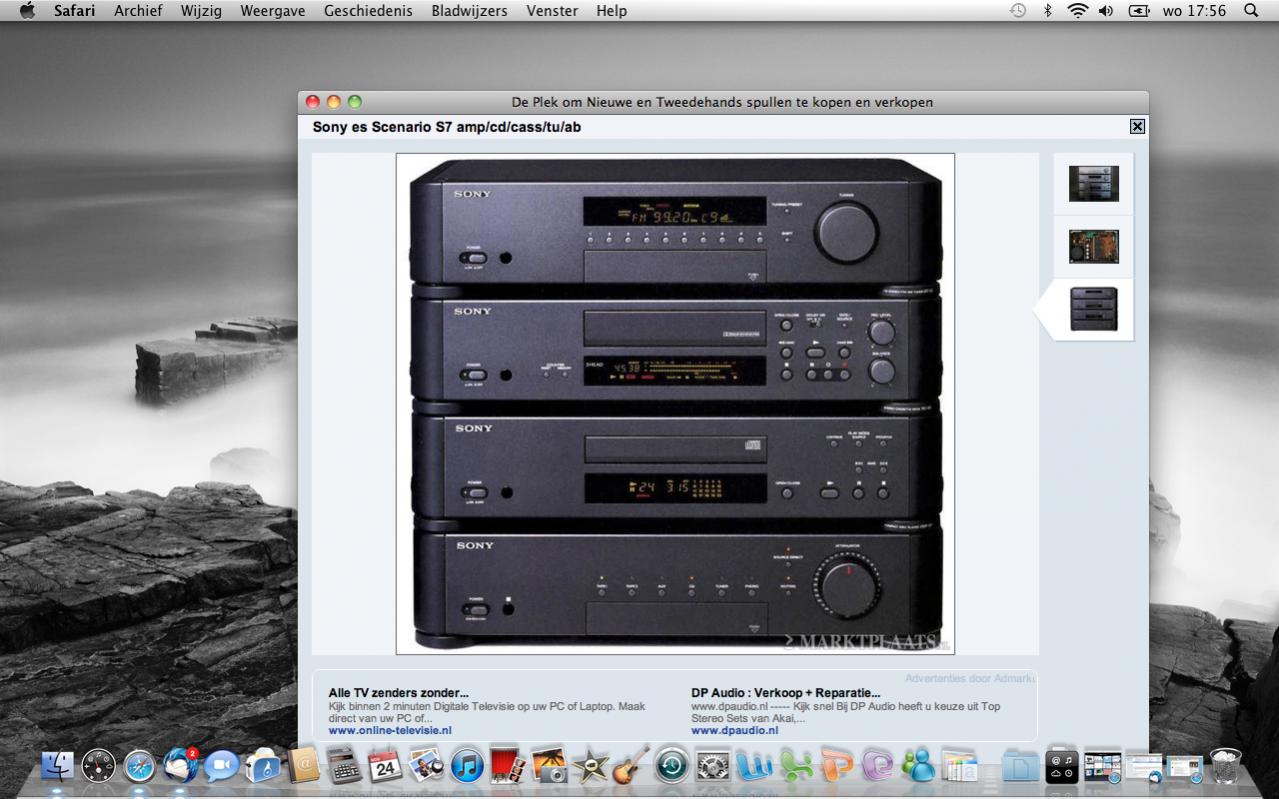Open the Wi-Fi status menu
The image size is (1279, 799).
1077,11
